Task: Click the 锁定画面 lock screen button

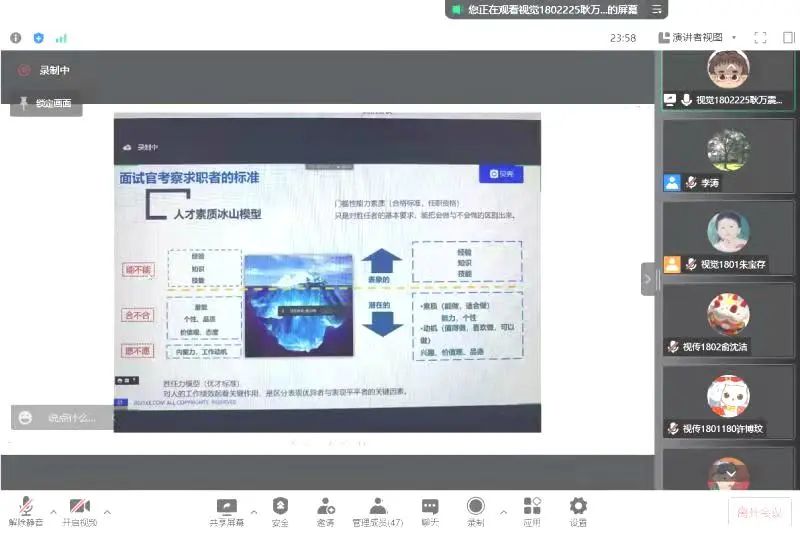Action: 46,103
